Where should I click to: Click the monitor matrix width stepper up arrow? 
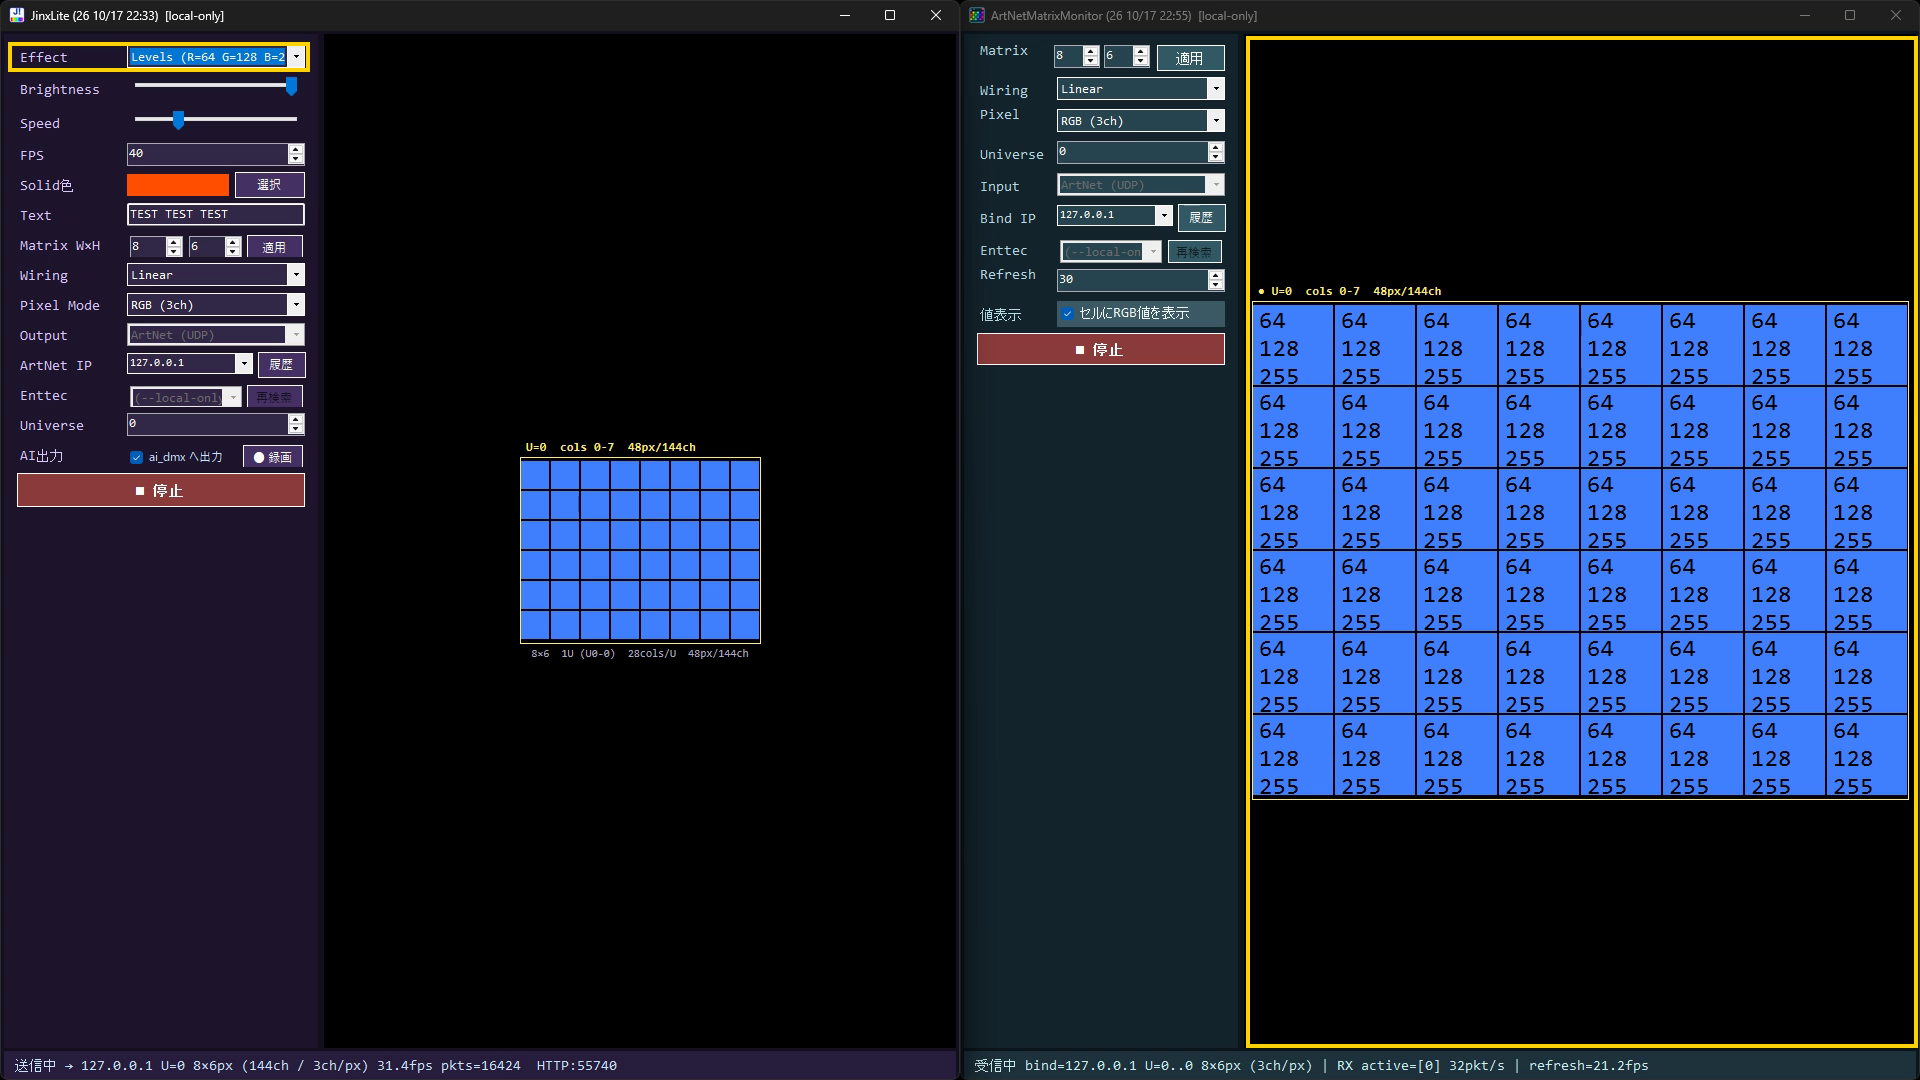click(1091, 52)
